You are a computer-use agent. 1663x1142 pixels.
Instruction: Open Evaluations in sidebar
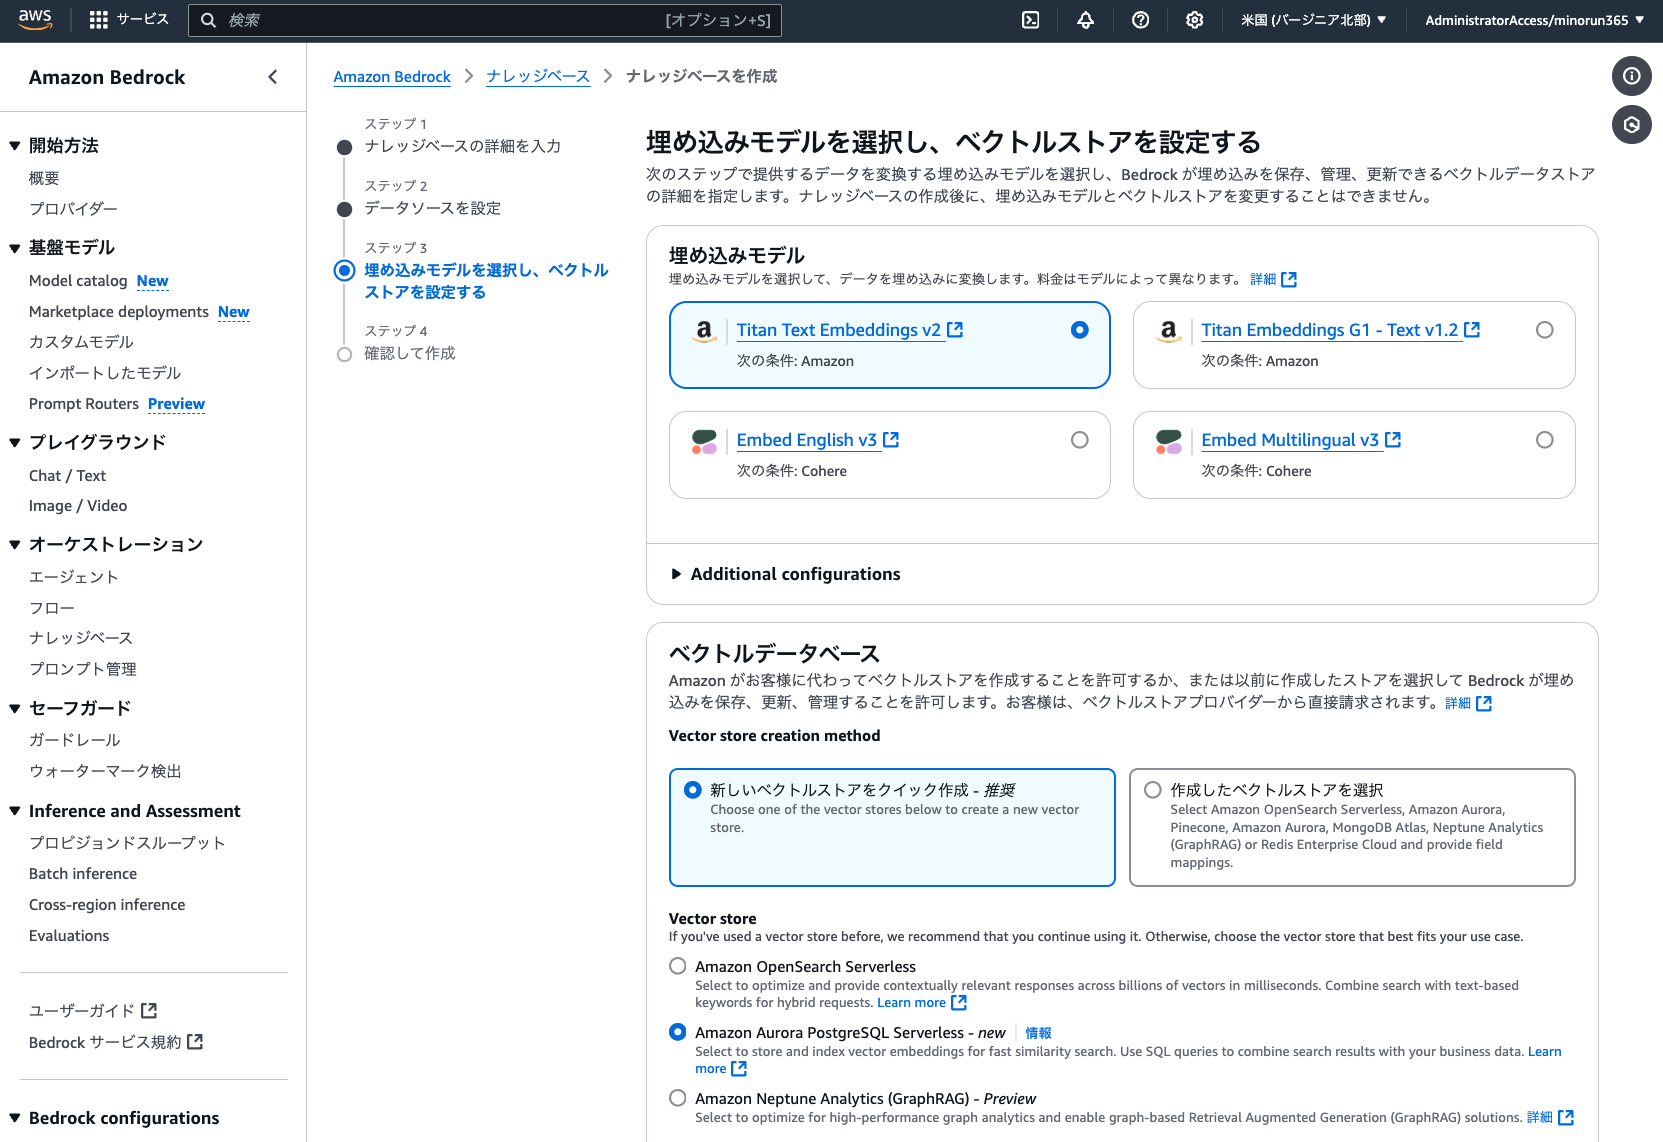point(69,936)
